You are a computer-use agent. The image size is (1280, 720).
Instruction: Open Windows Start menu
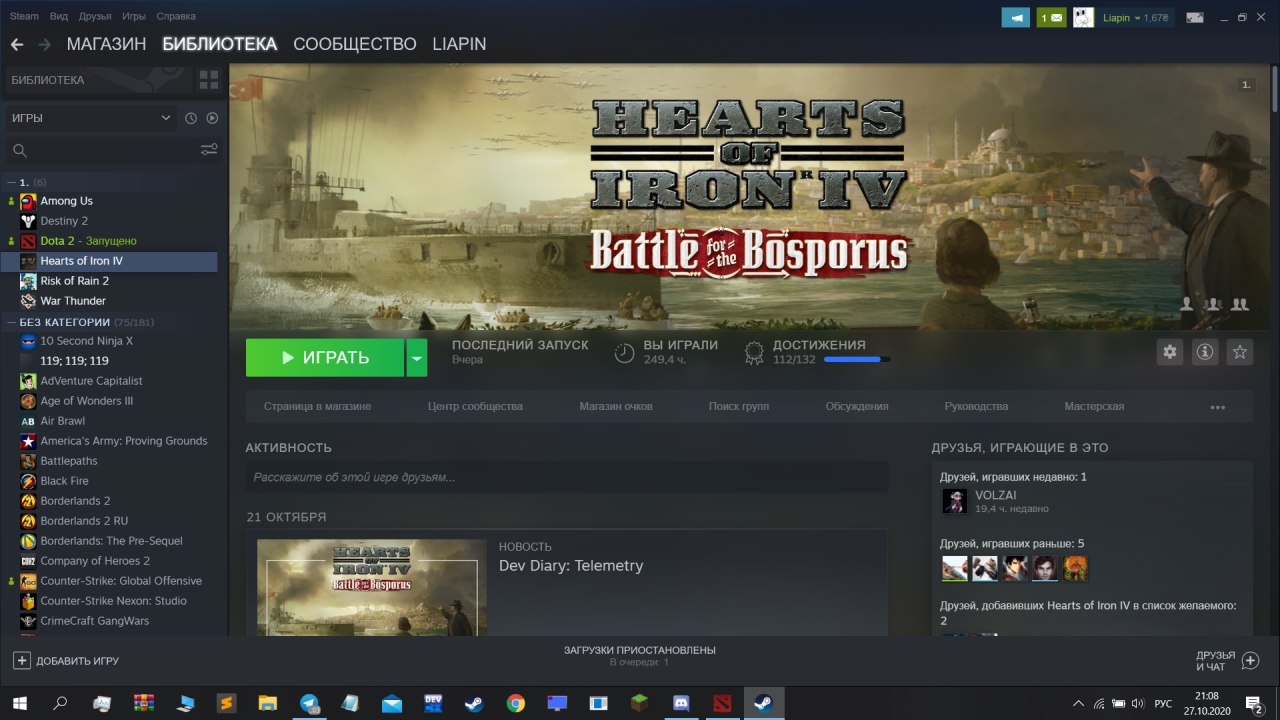point(19,703)
